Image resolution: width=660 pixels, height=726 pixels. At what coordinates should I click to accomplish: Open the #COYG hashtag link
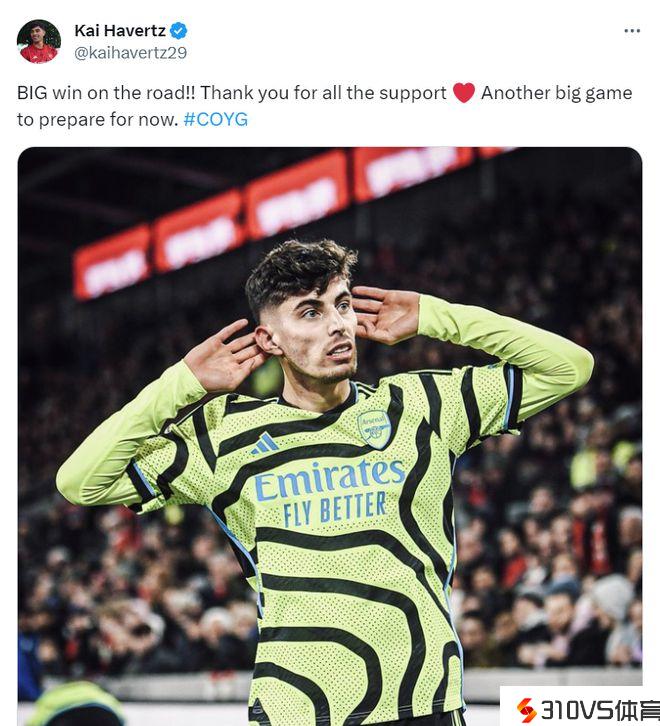[216, 119]
